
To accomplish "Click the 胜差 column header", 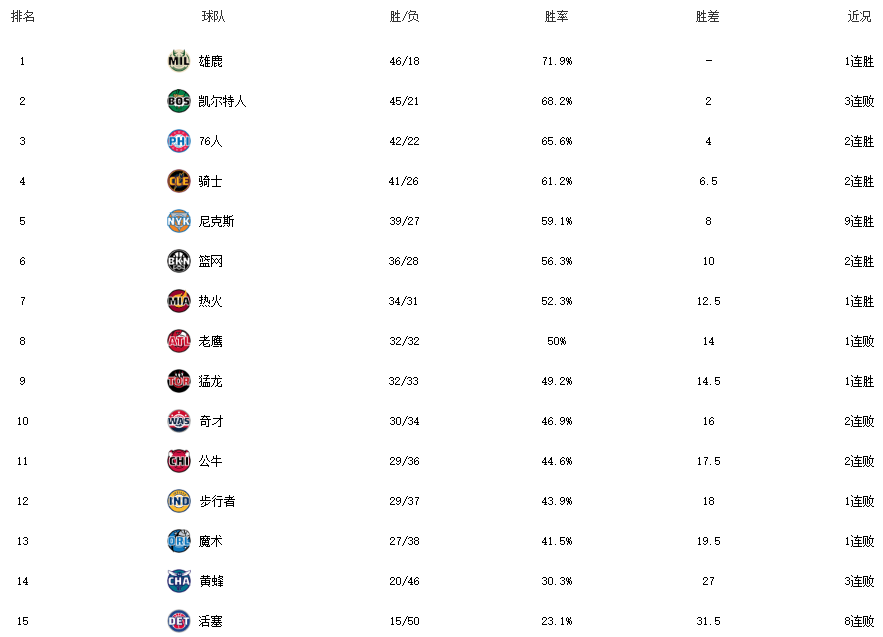I will (708, 17).
